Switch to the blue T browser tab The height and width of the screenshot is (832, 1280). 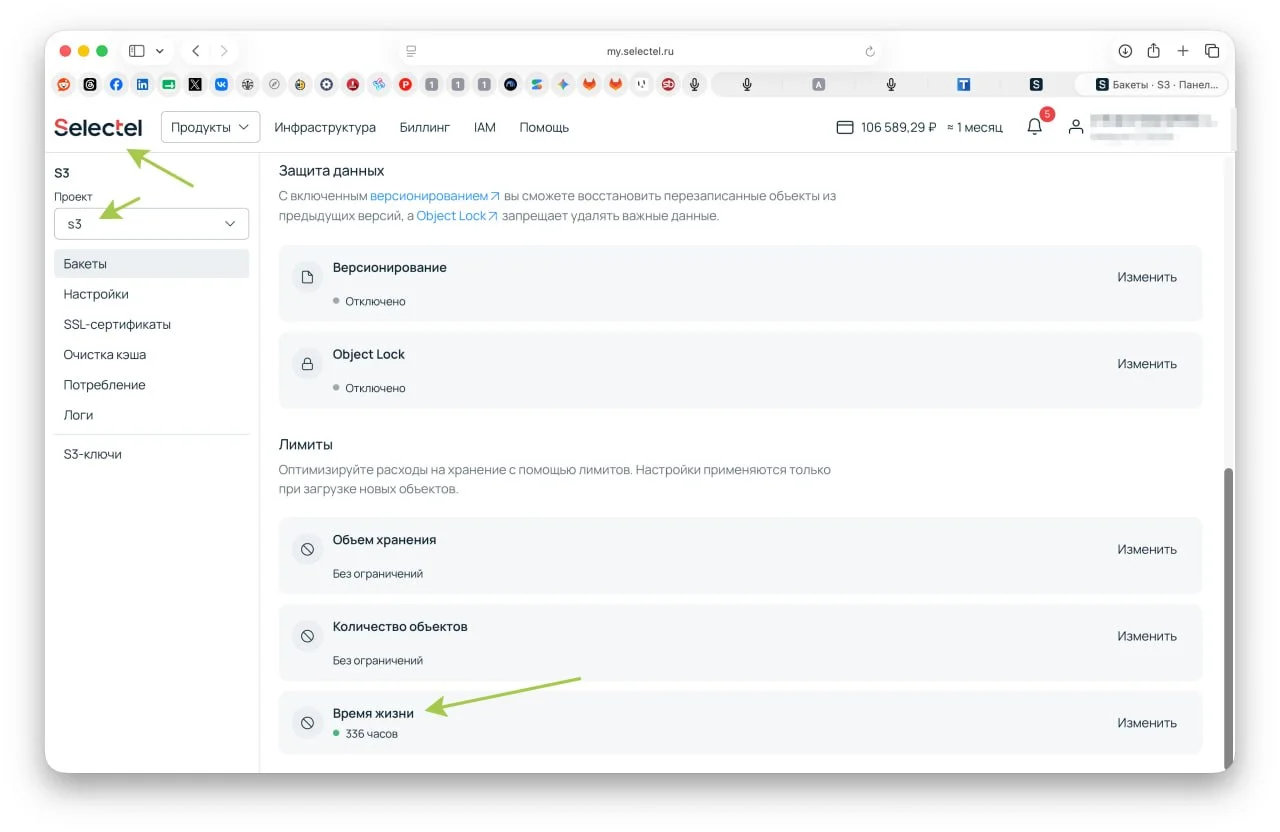pos(964,85)
